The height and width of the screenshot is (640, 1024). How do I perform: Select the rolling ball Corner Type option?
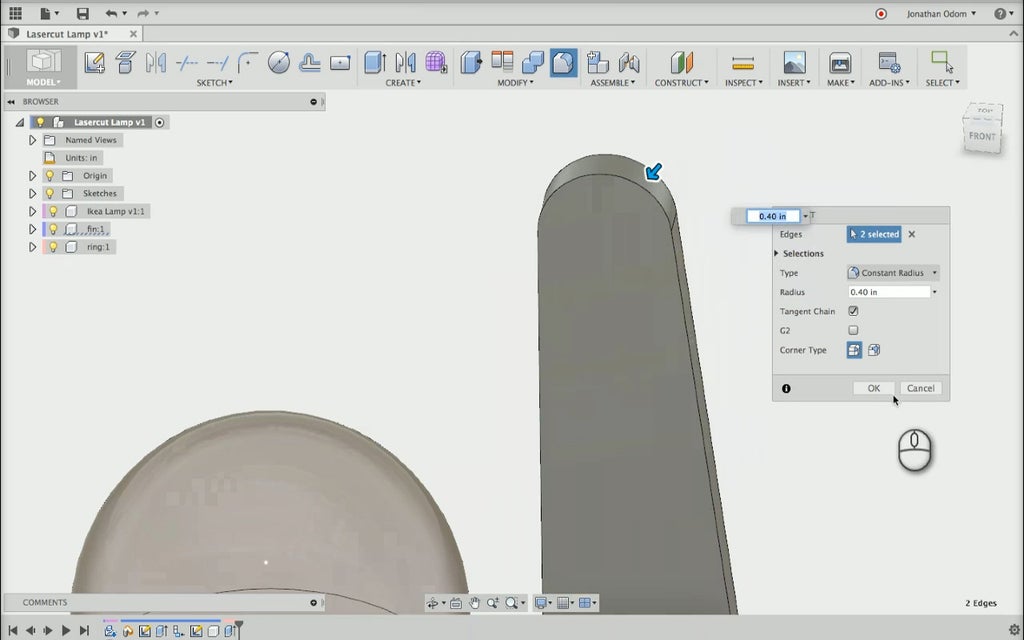854,350
